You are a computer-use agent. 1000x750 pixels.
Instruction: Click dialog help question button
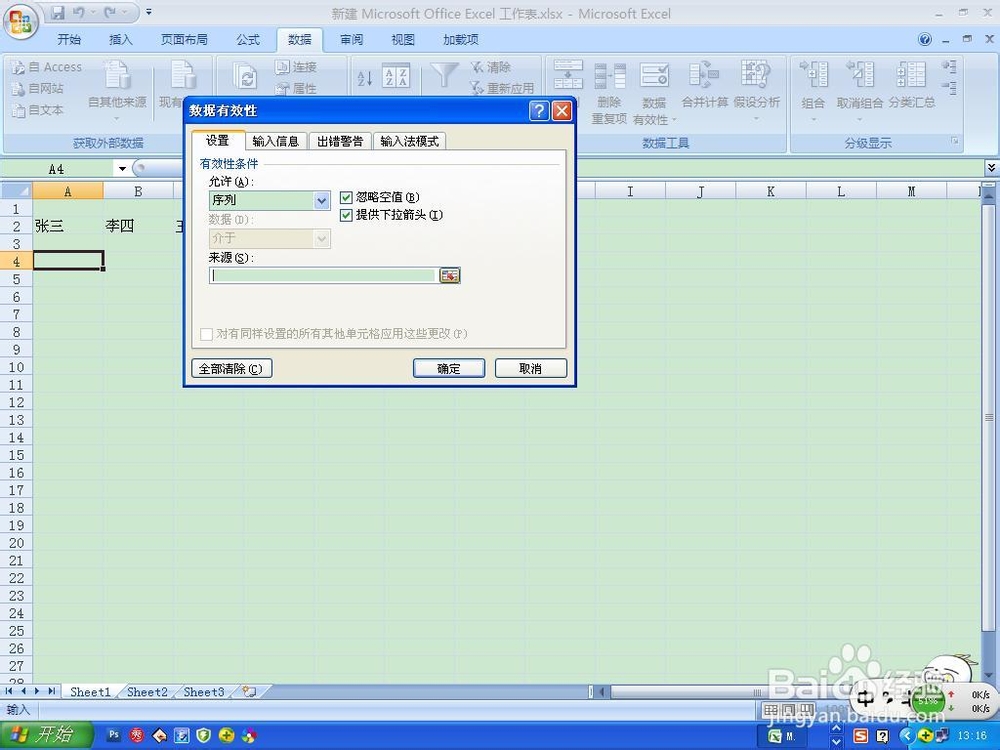[x=539, y=111]
